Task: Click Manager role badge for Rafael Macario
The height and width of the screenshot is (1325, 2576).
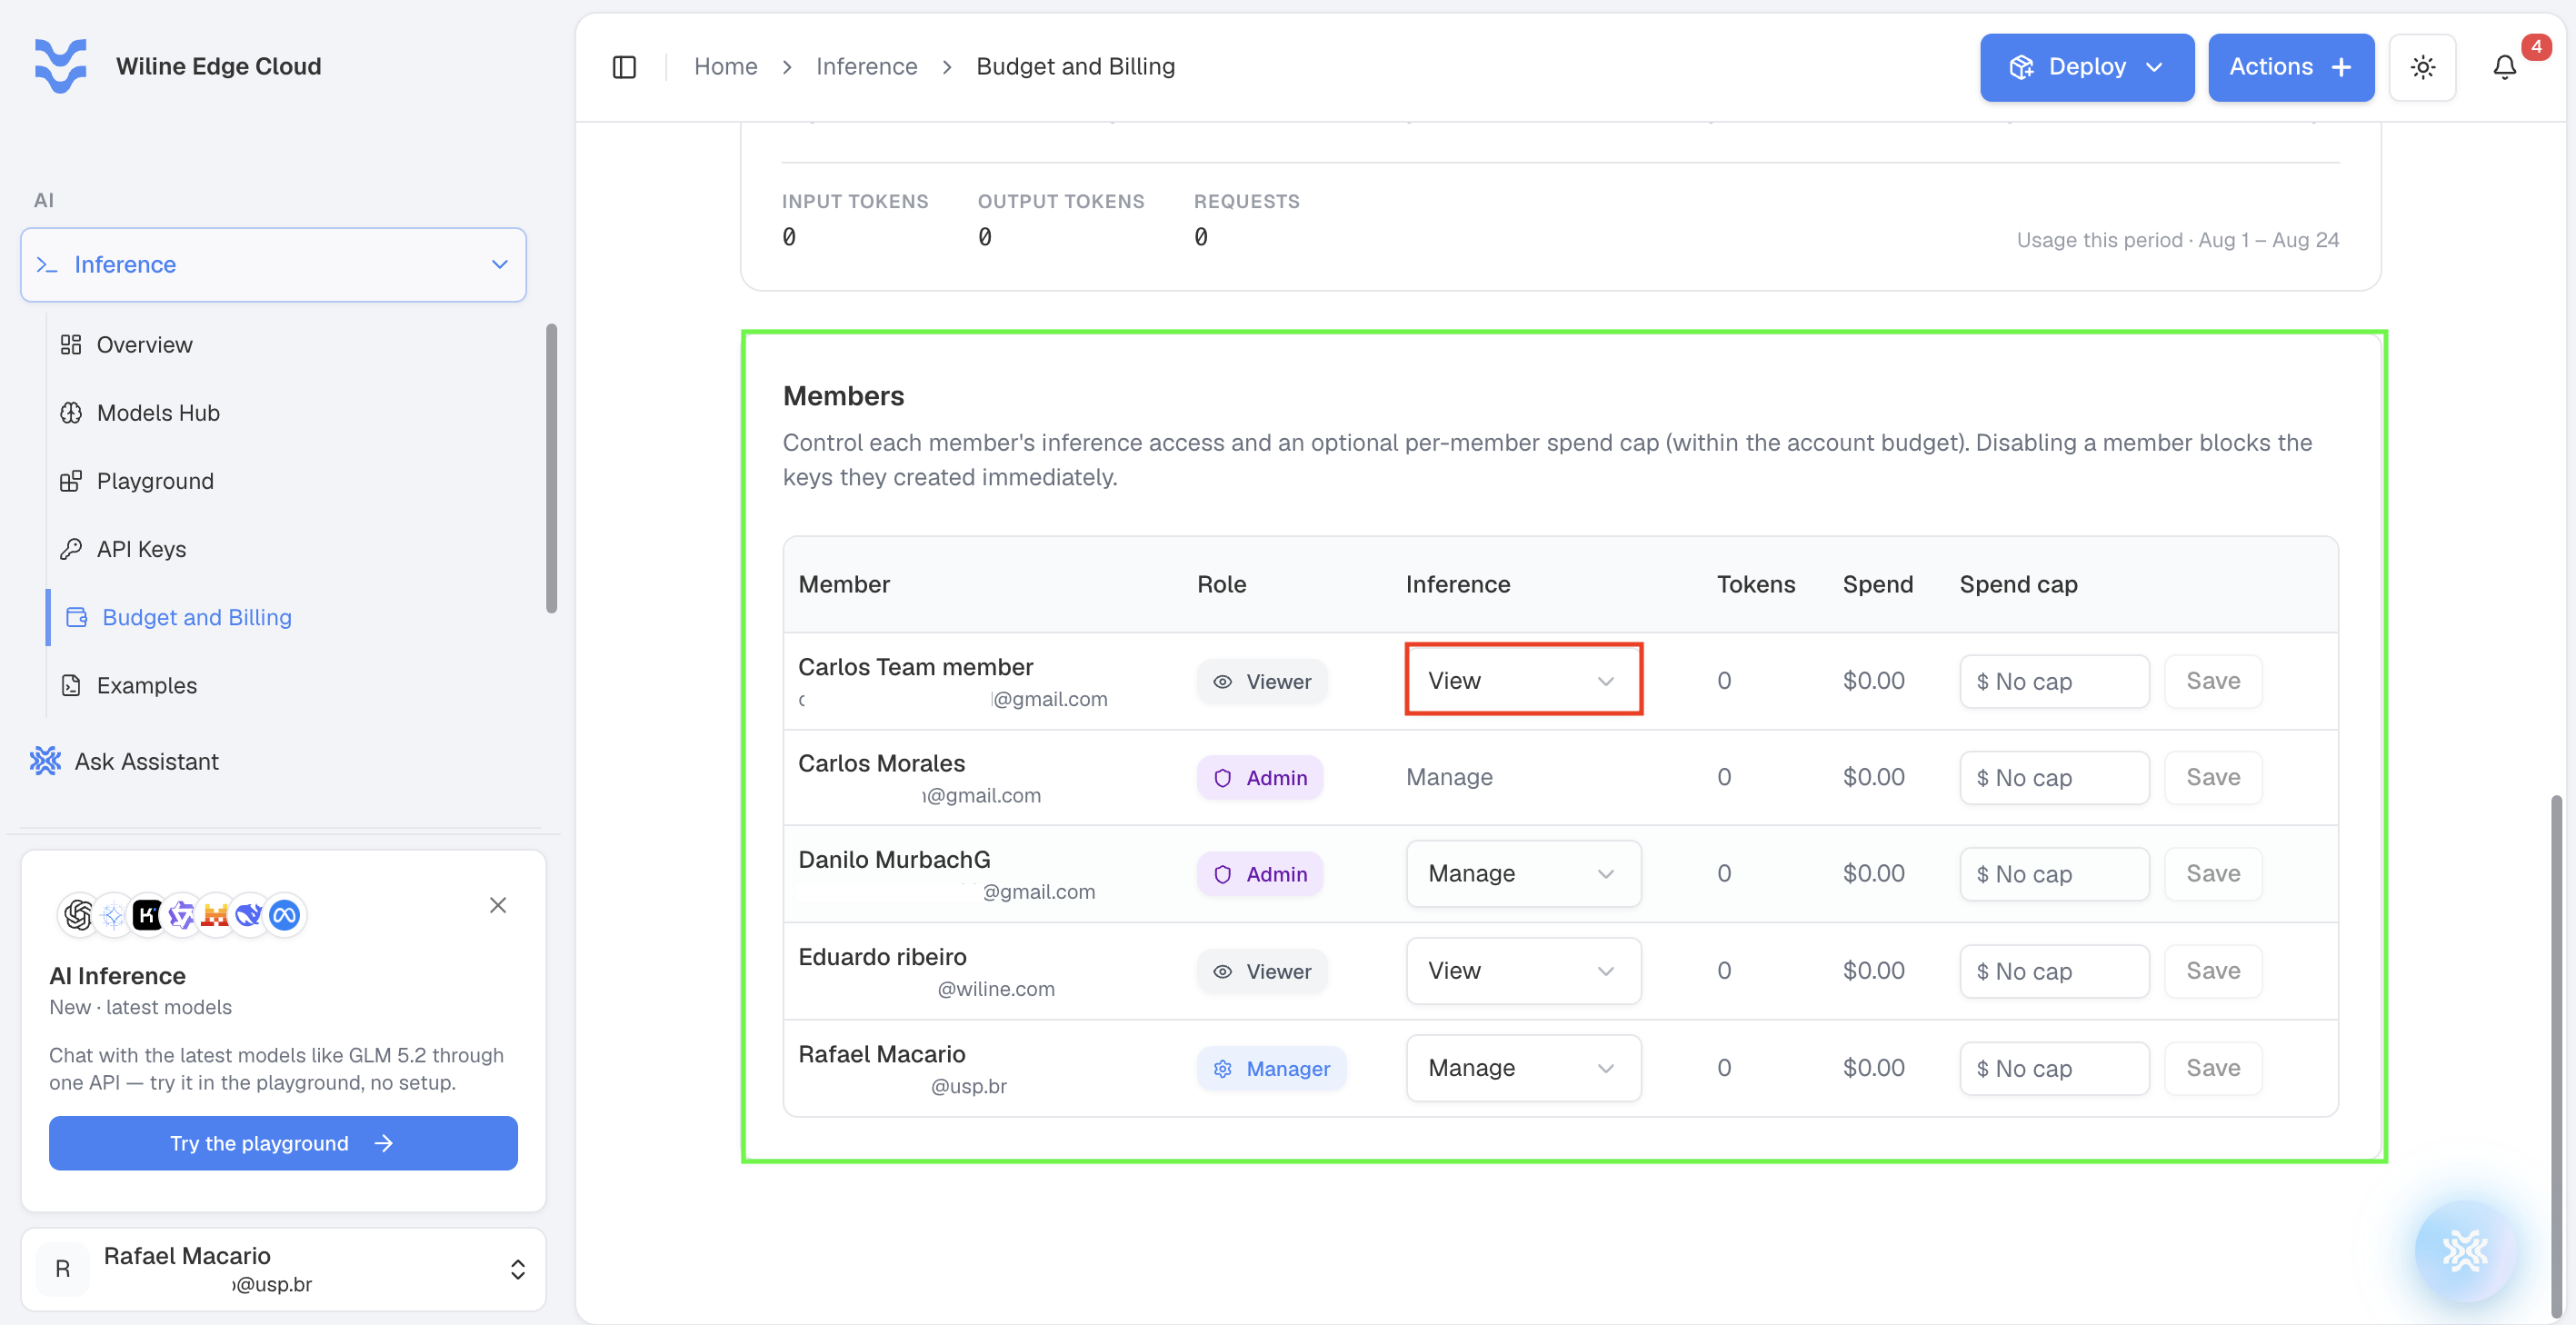Action: tap(1272, 1068)
